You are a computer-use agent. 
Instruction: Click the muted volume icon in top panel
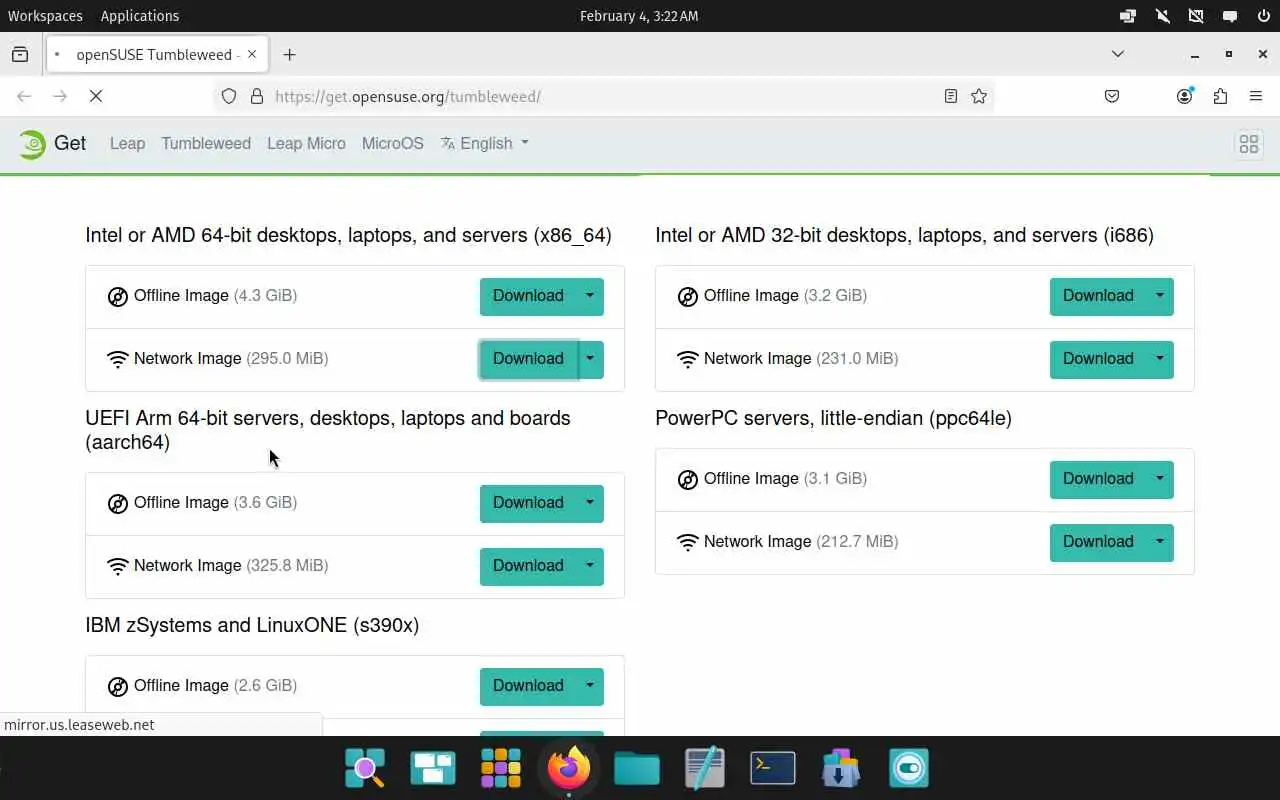(1162, 16)
